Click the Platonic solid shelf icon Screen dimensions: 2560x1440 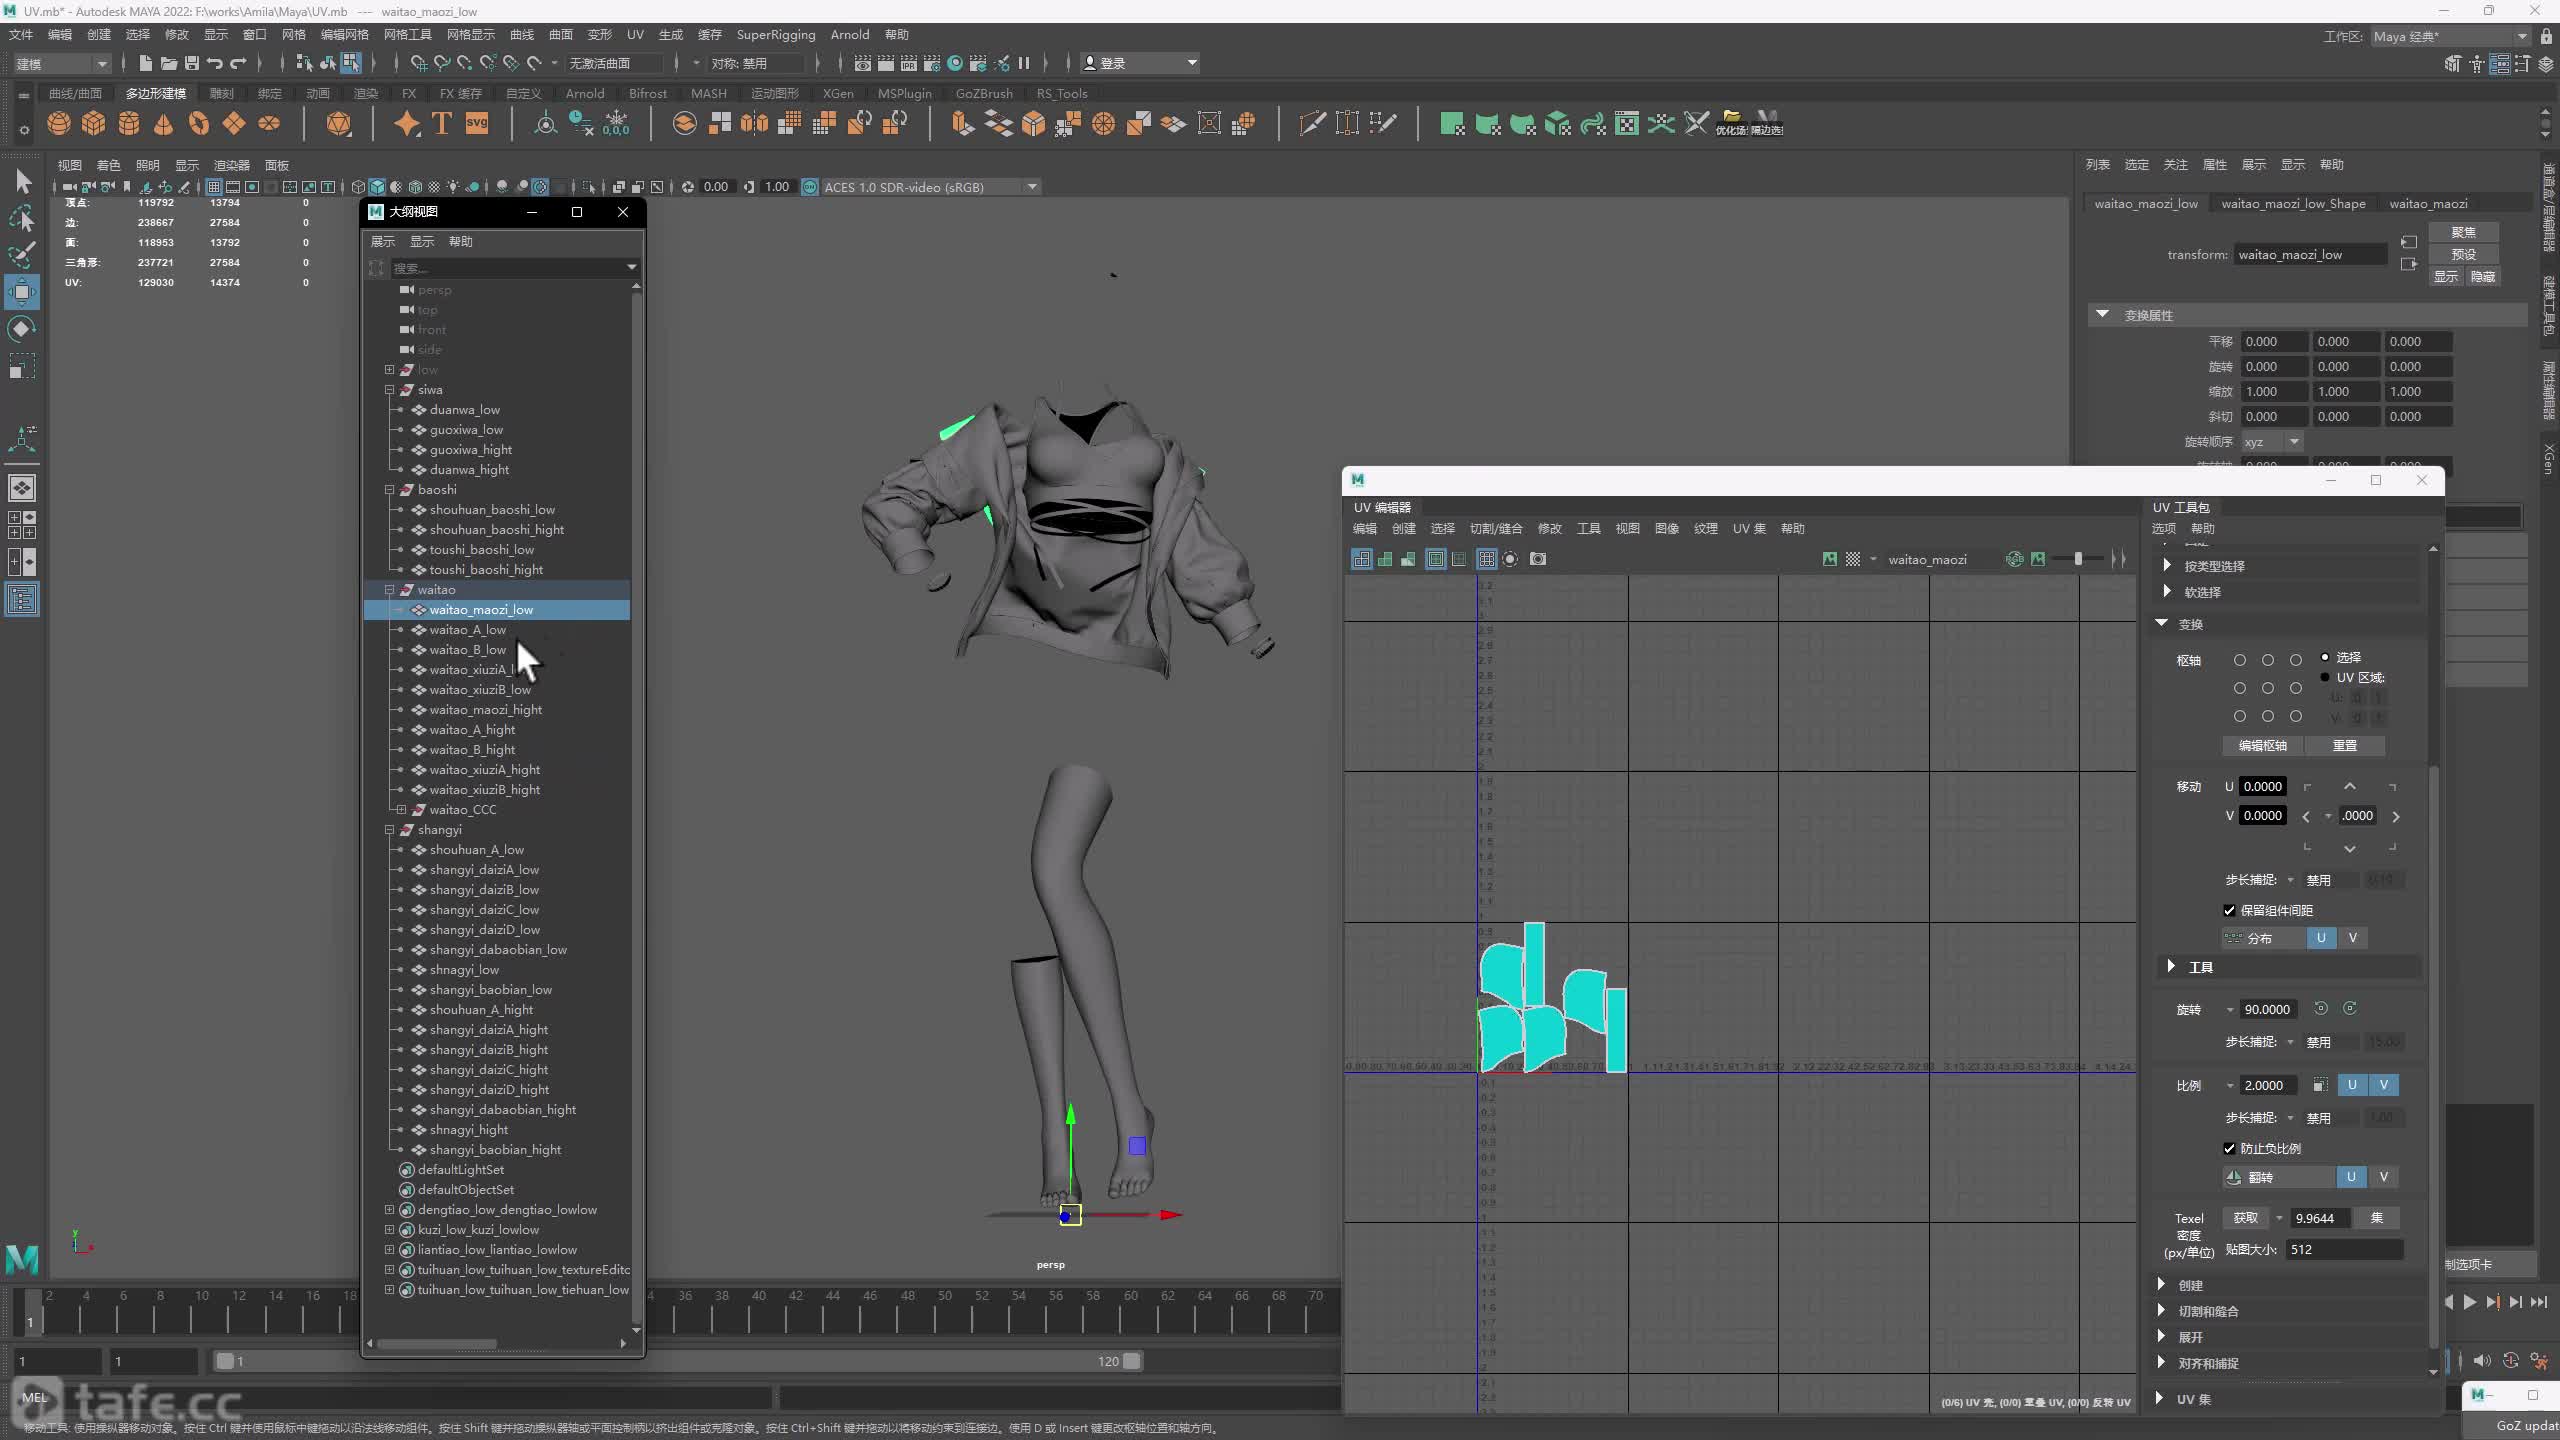coord(339,123)
